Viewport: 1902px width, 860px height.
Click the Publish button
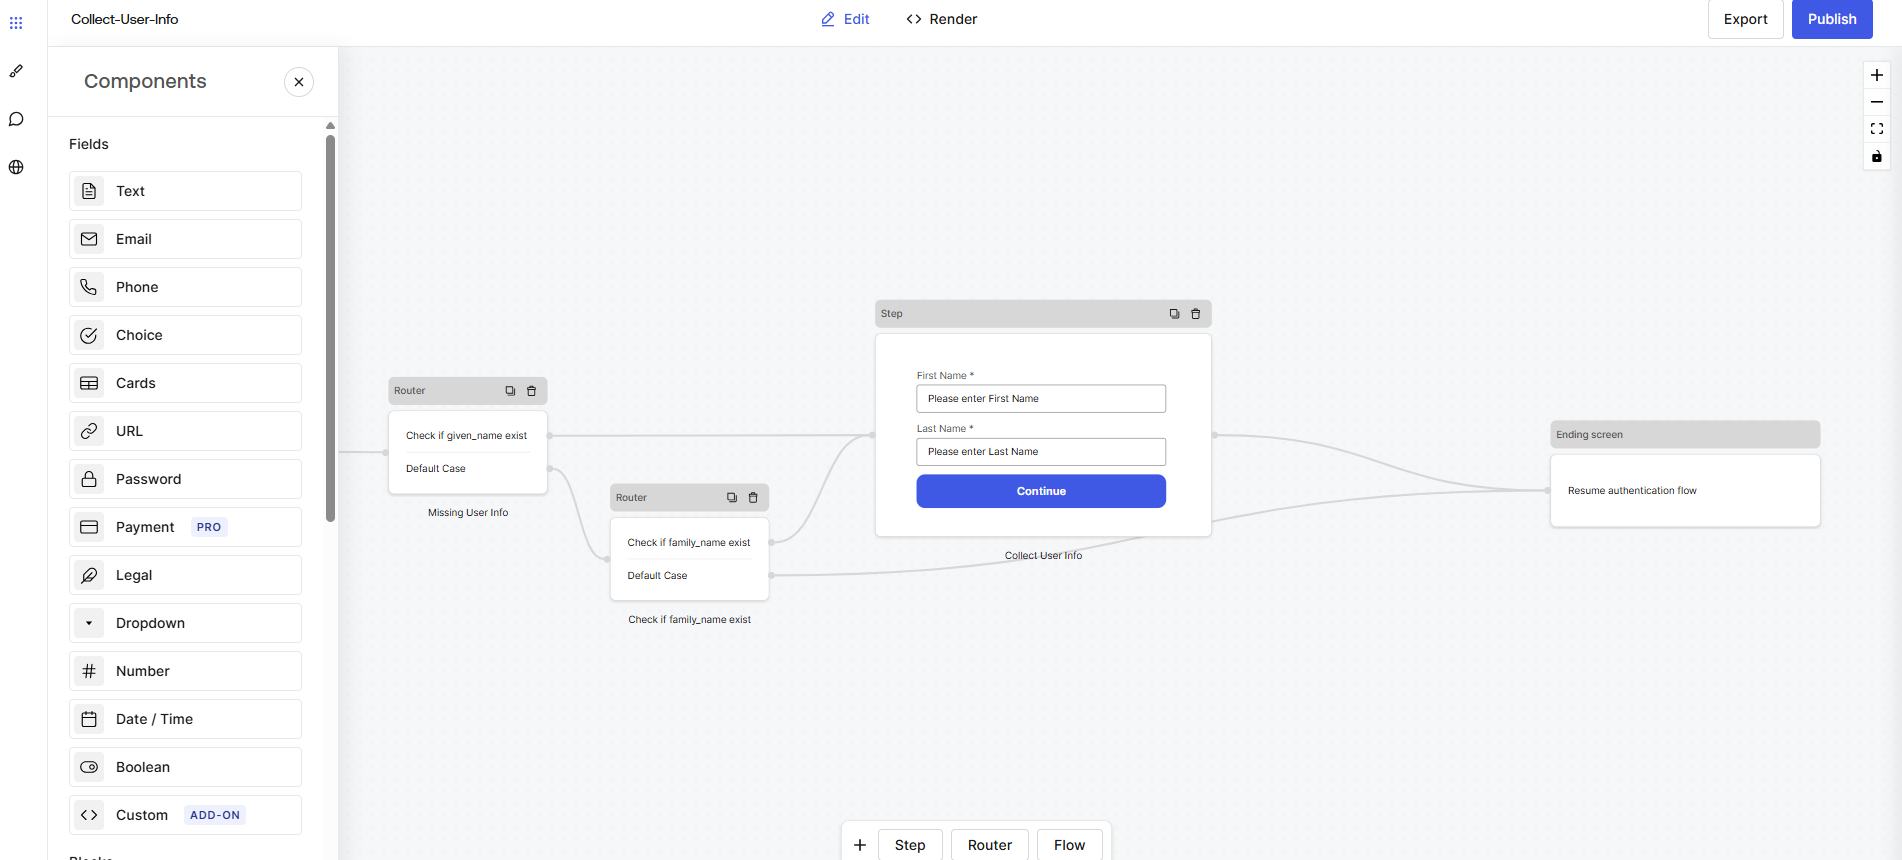click(1831, 19)
